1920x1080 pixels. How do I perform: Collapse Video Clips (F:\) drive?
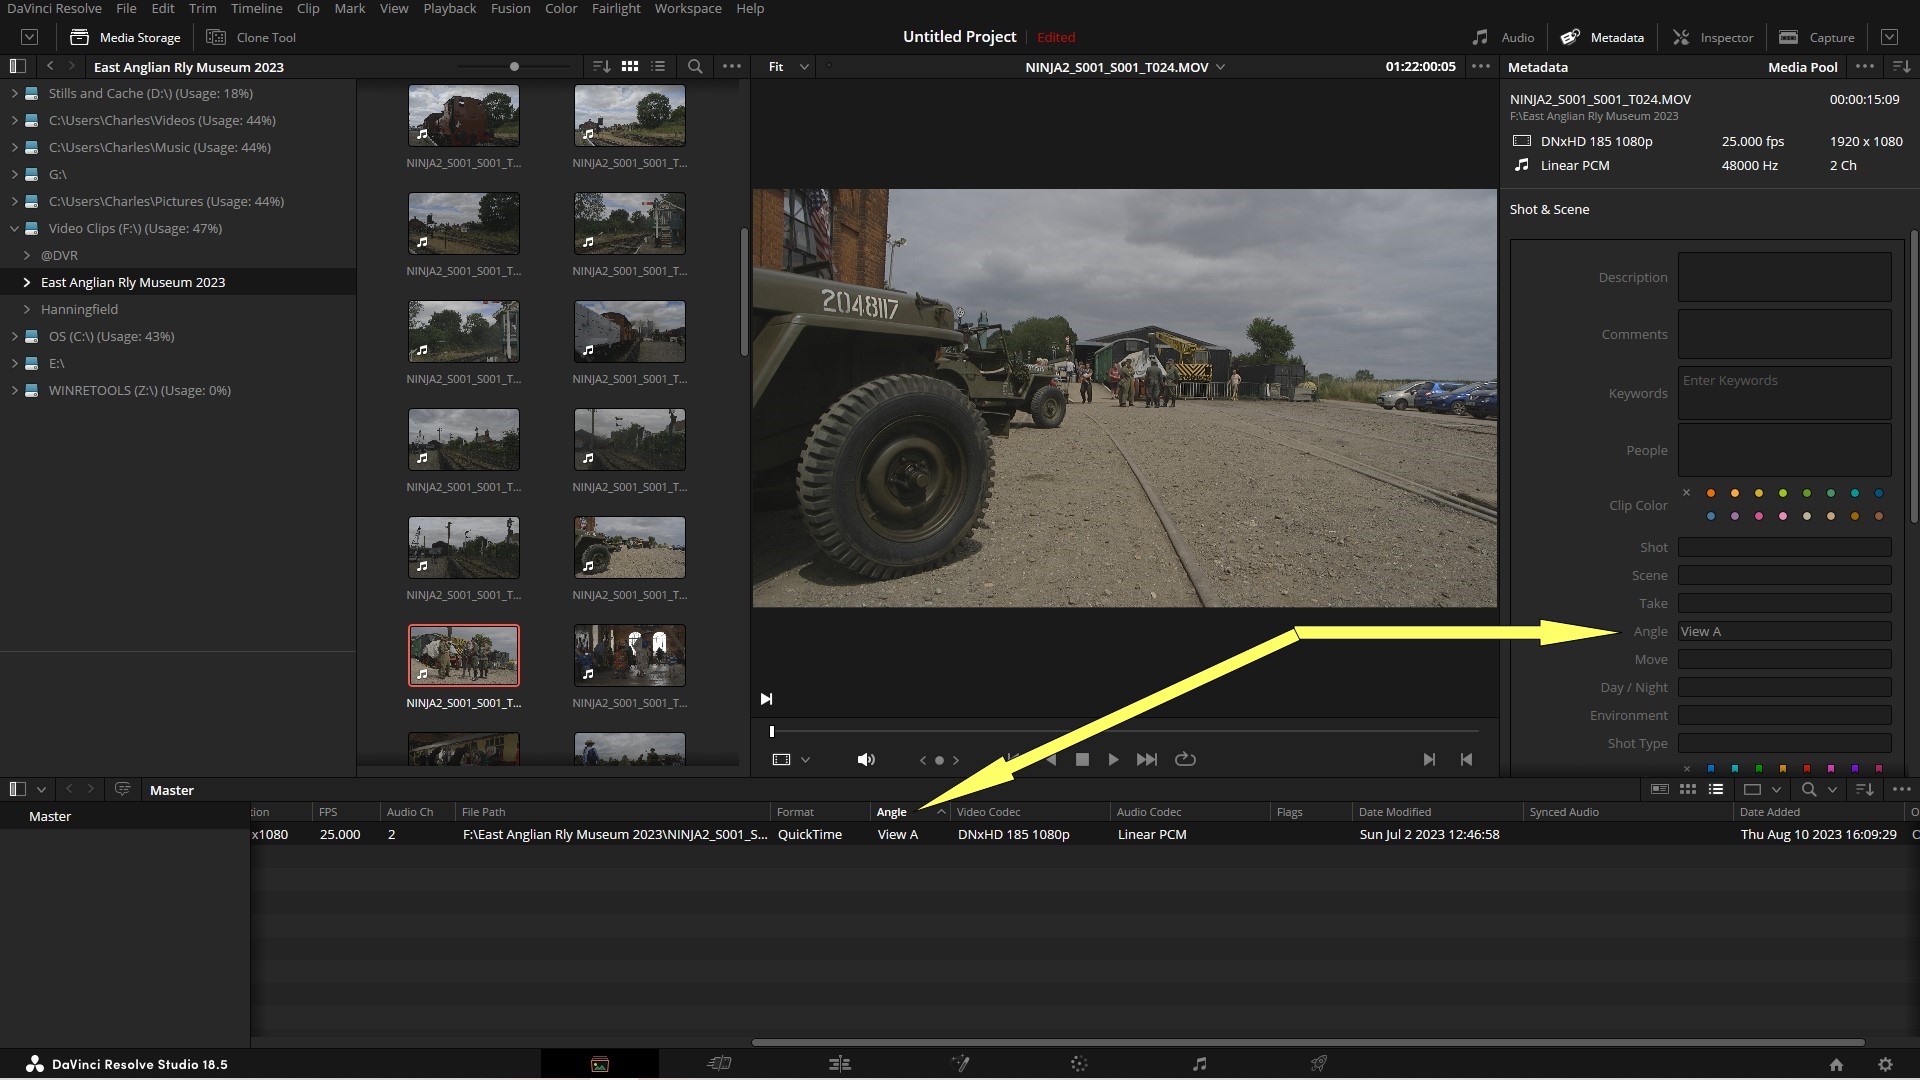pos(14,228)
